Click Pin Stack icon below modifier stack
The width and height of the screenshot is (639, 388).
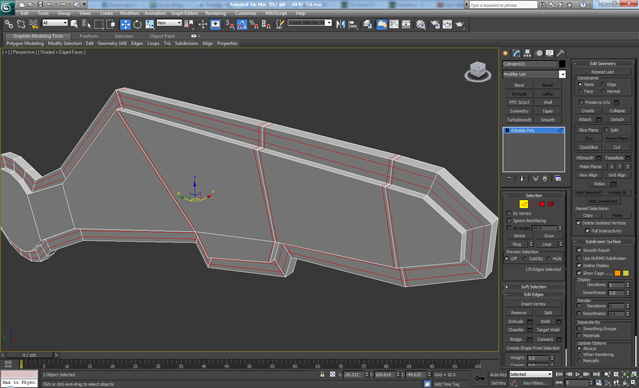509,179
